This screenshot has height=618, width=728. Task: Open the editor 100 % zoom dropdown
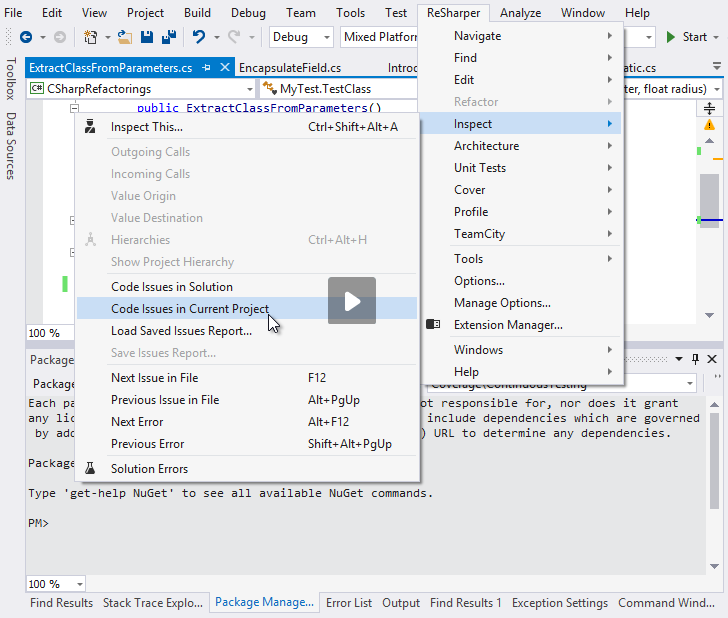50,333
